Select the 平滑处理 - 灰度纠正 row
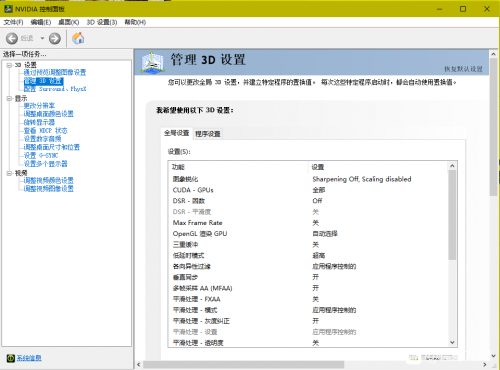 [x=308, y=321]
